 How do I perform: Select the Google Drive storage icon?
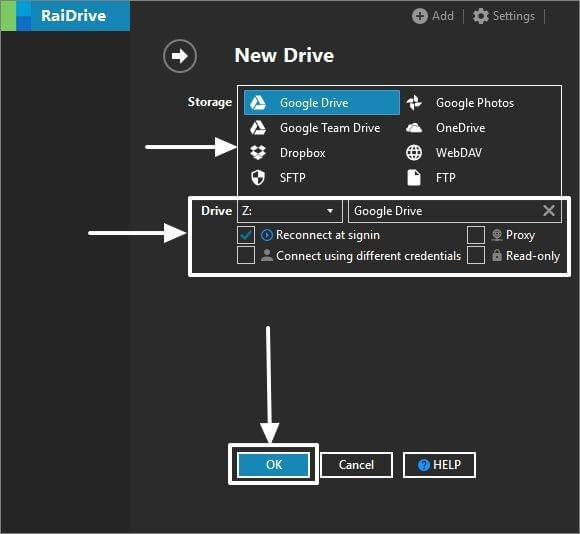point(258,102)
